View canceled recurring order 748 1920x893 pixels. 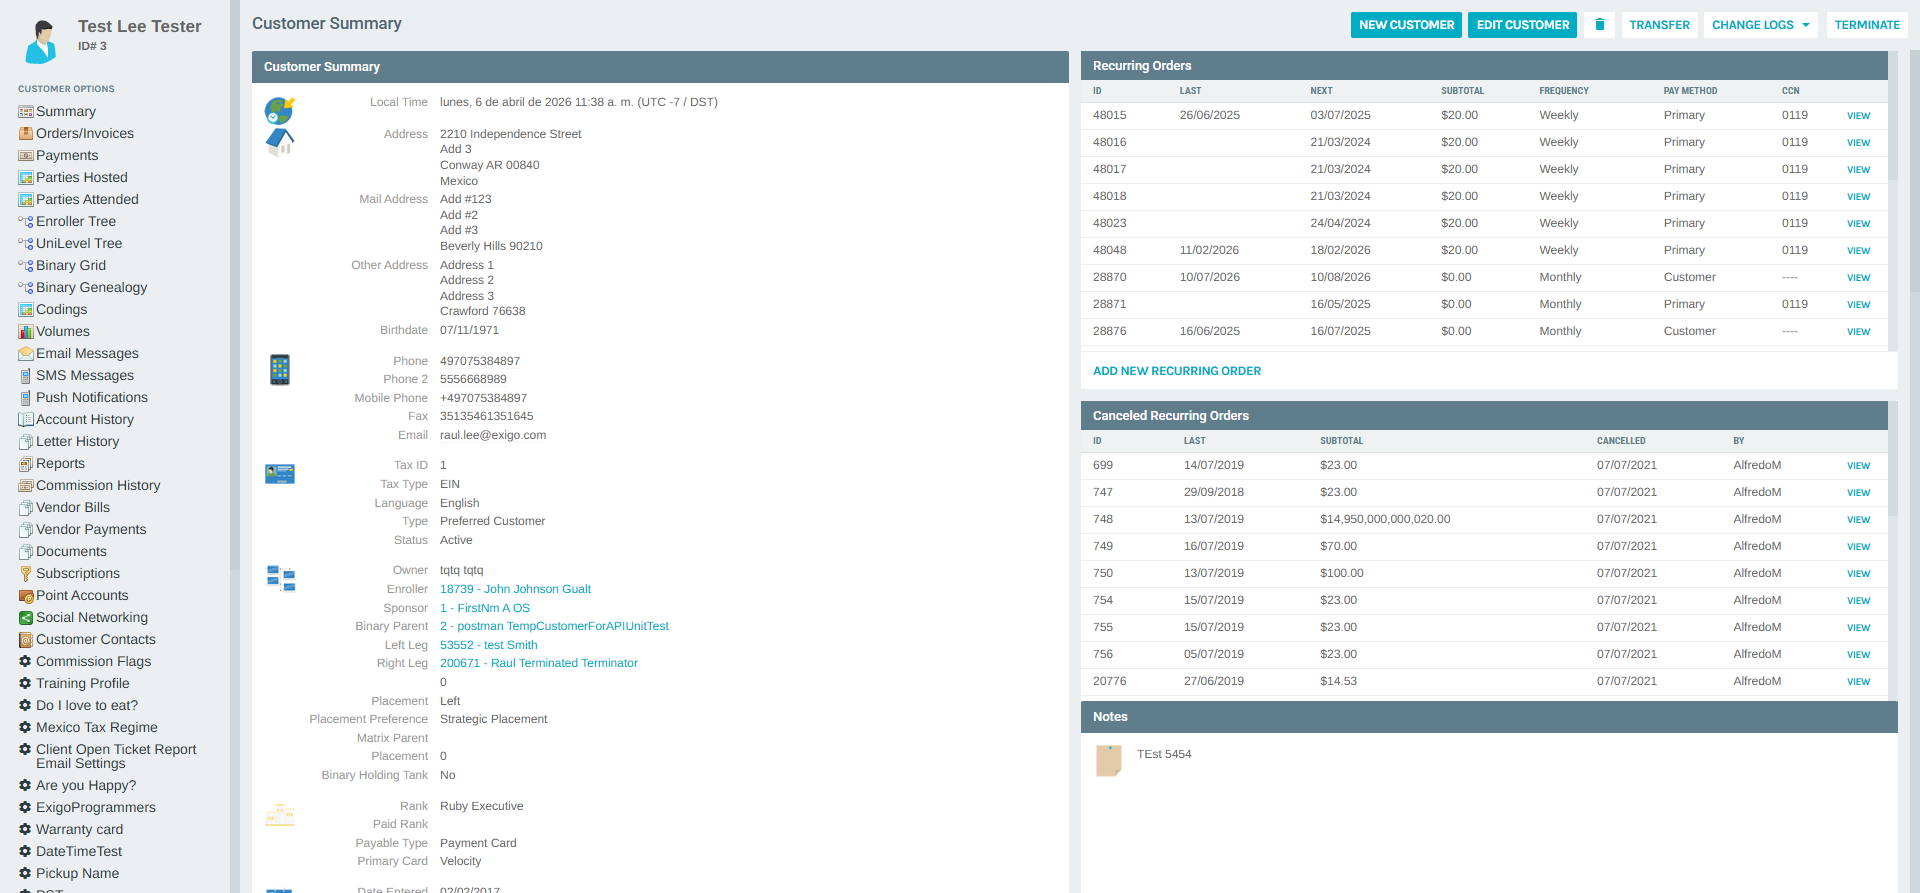(1858, 520)
